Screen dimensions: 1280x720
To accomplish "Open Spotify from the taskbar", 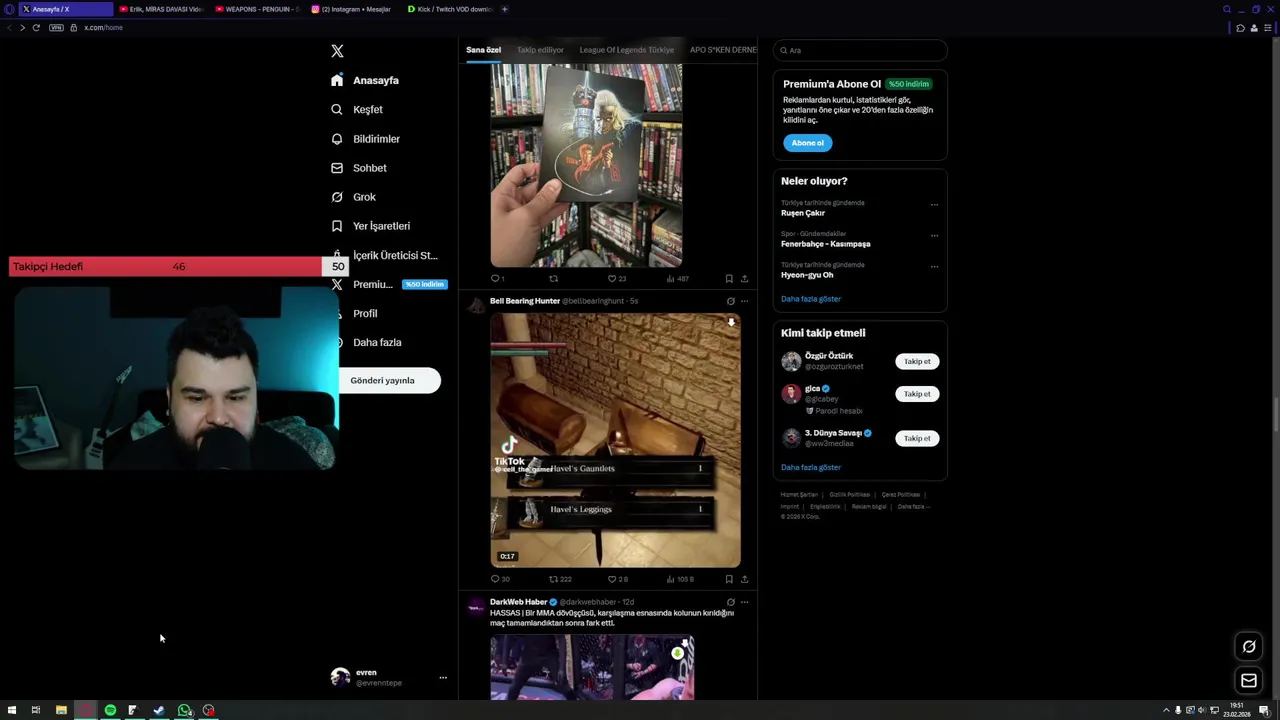I will click(110, 710).
